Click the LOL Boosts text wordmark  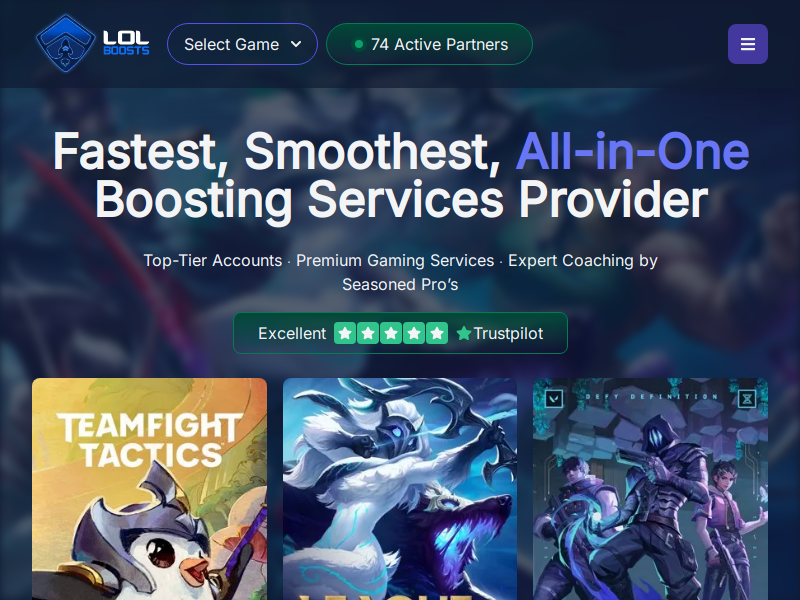(126, 43)
